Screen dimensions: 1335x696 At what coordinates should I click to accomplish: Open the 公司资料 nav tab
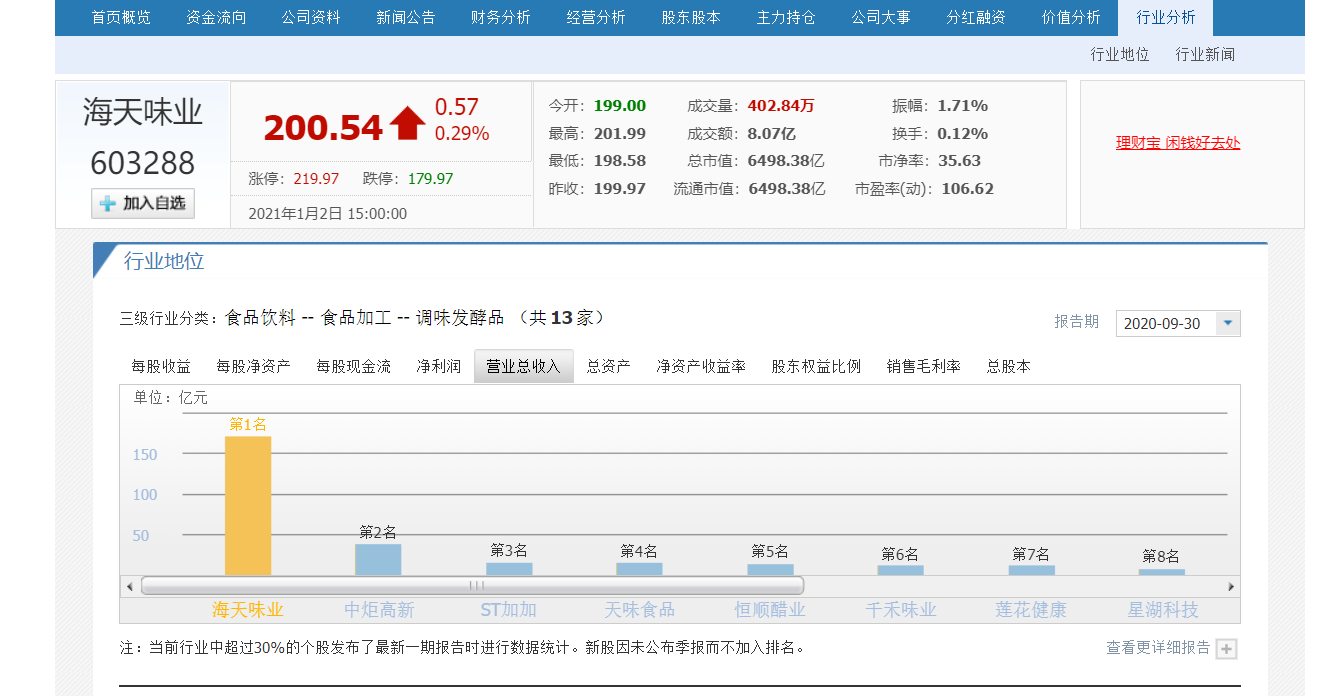pos(311,18)
